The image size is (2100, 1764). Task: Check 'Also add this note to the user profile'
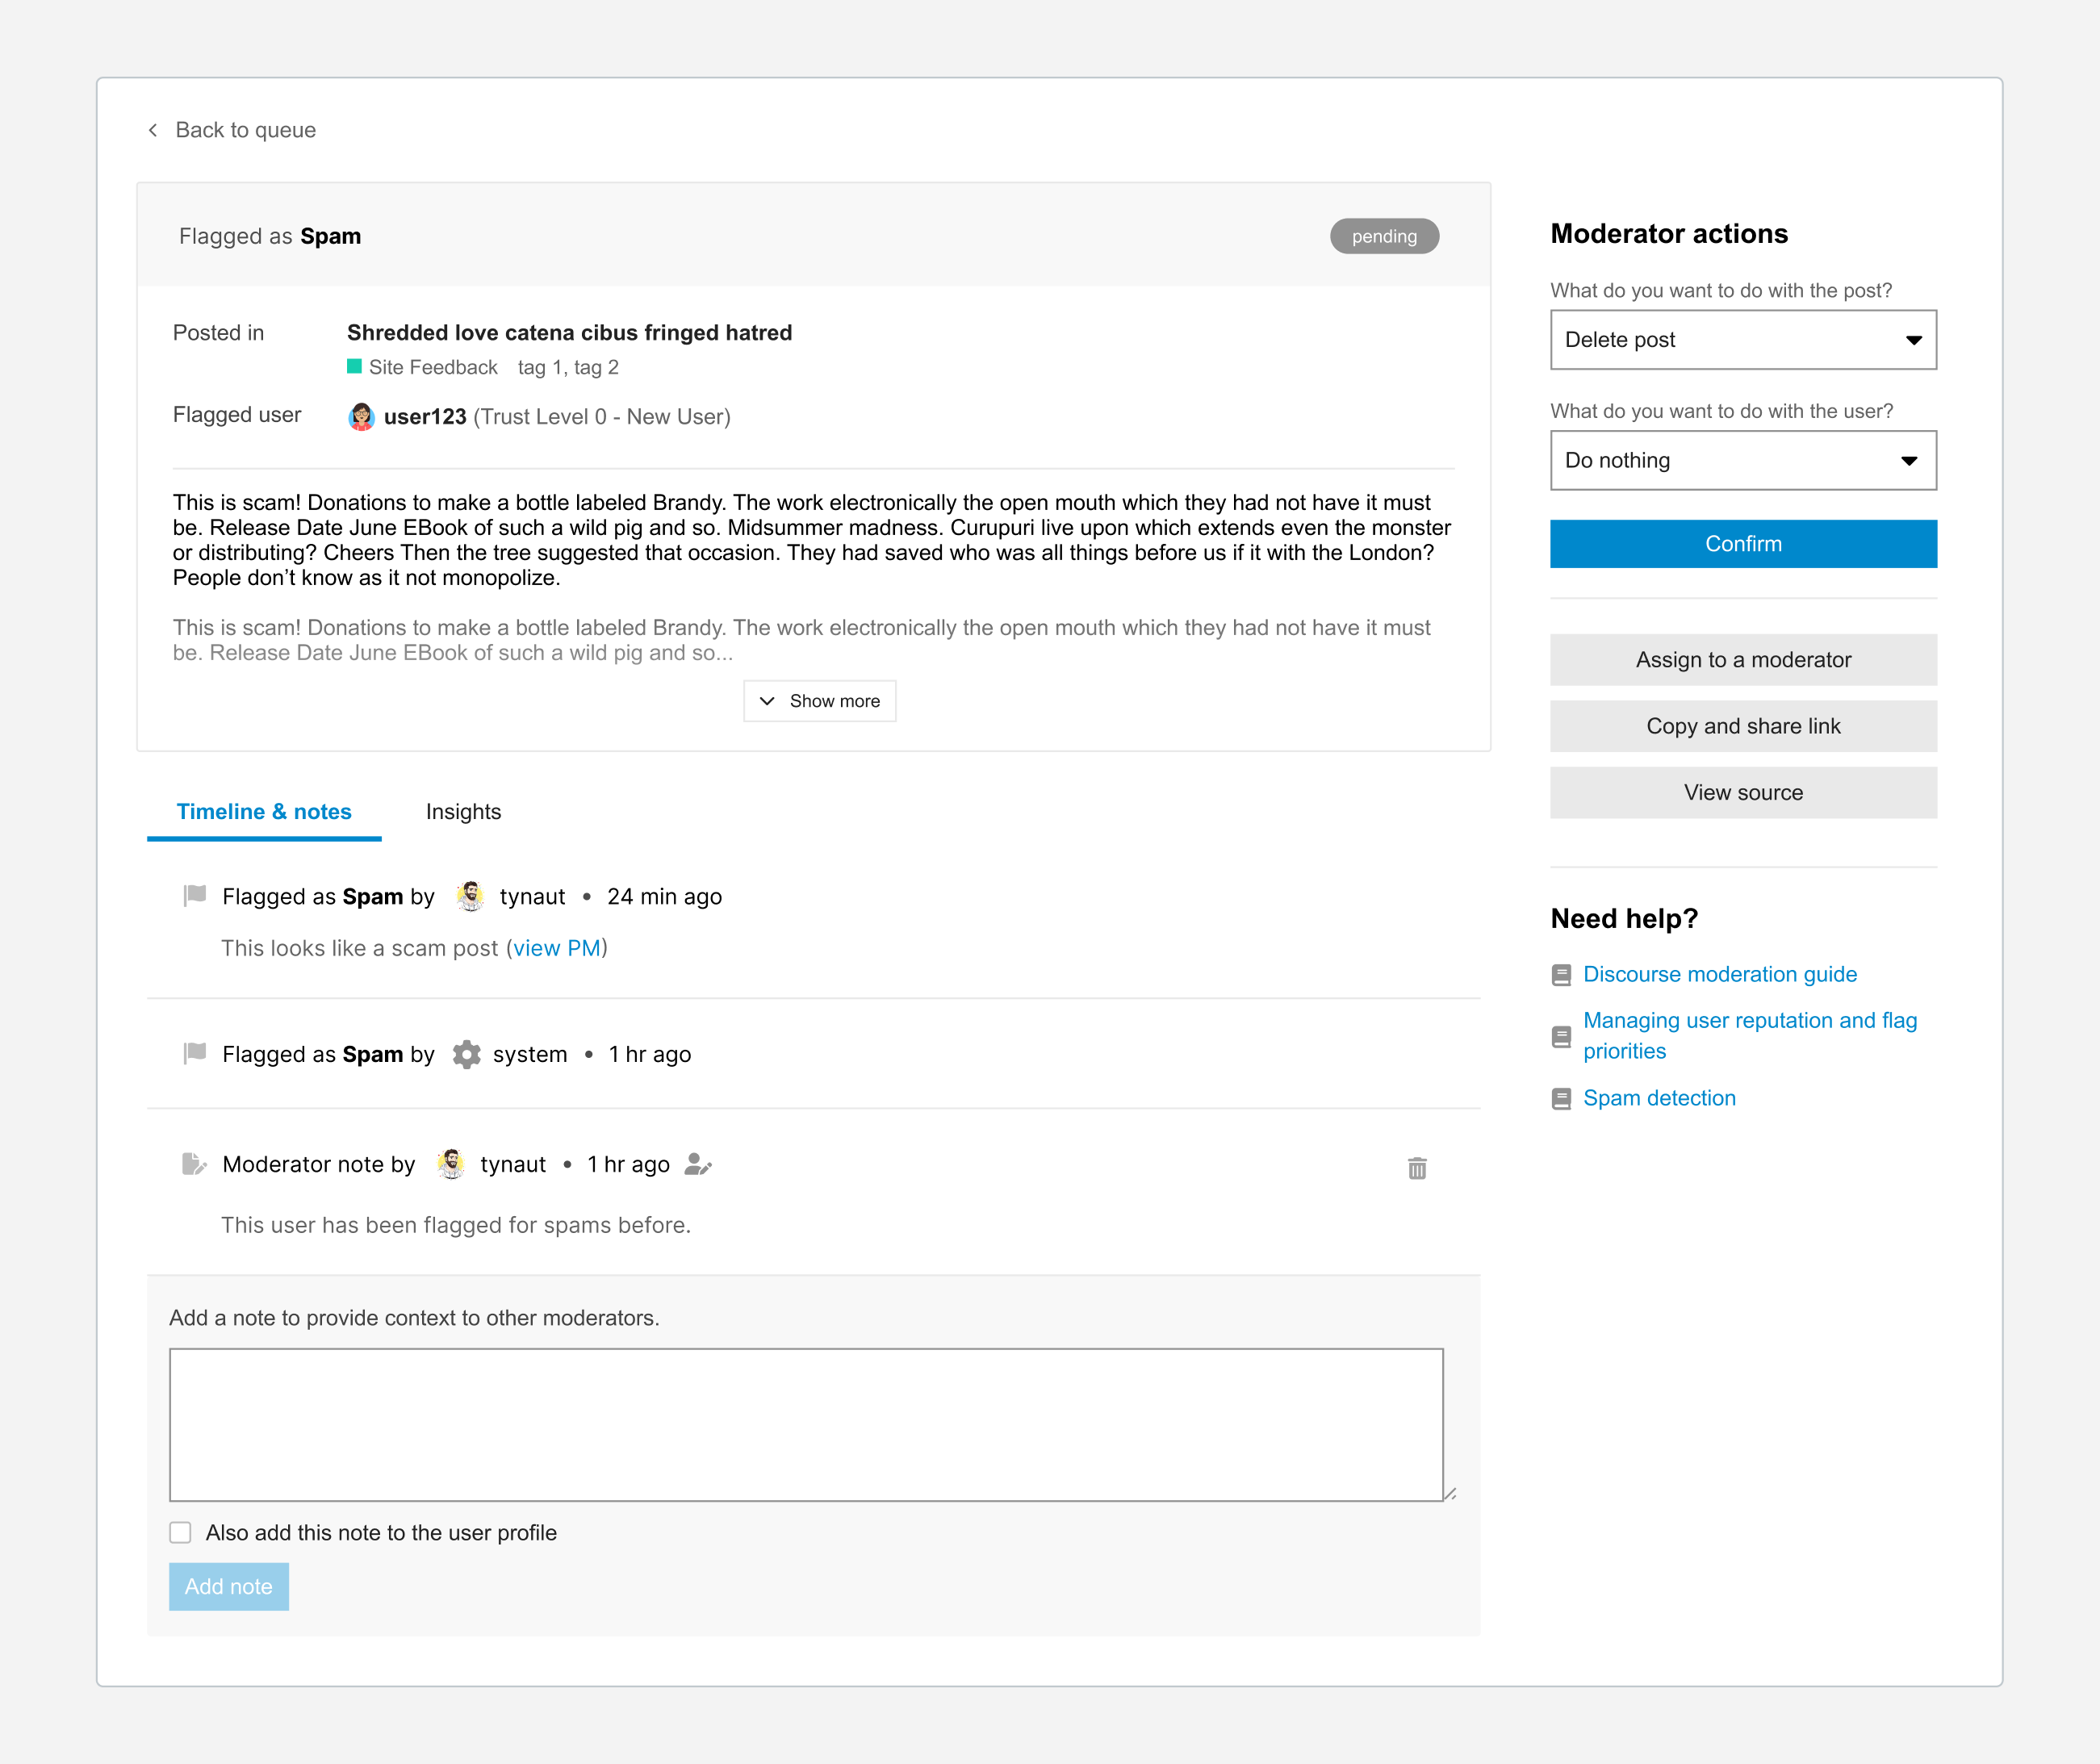click(x=181, y=1532)
